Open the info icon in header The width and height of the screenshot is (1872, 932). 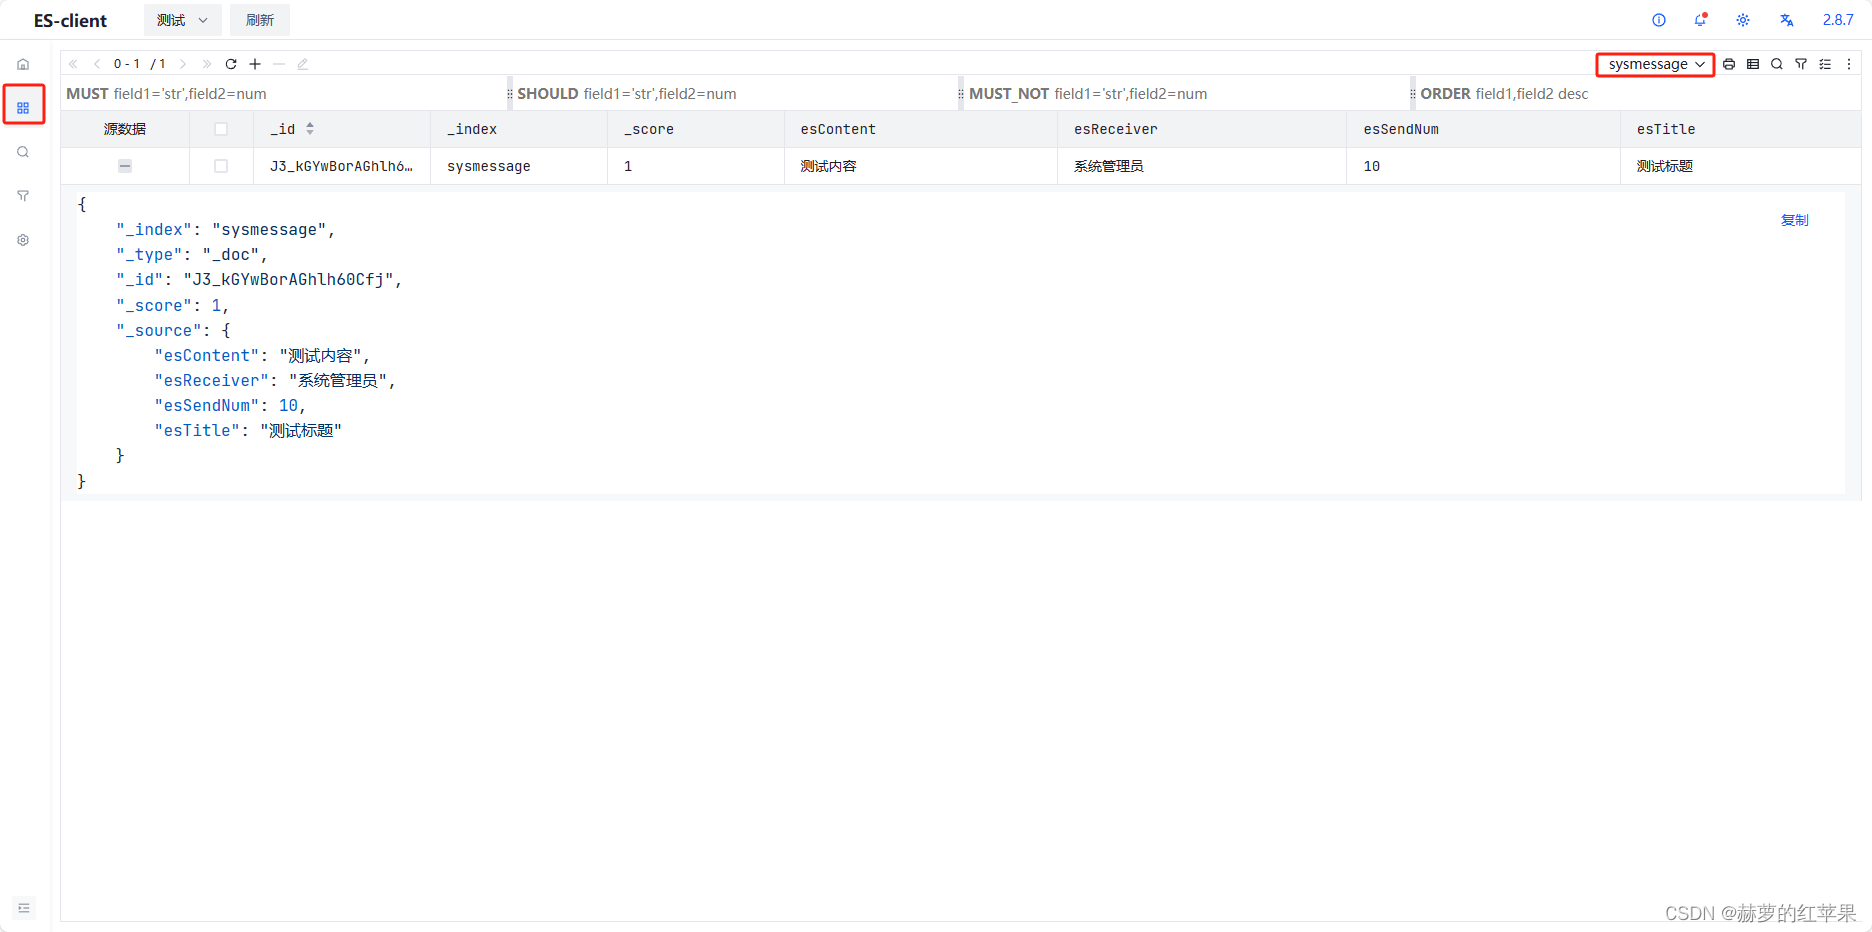click(1659, 20)
